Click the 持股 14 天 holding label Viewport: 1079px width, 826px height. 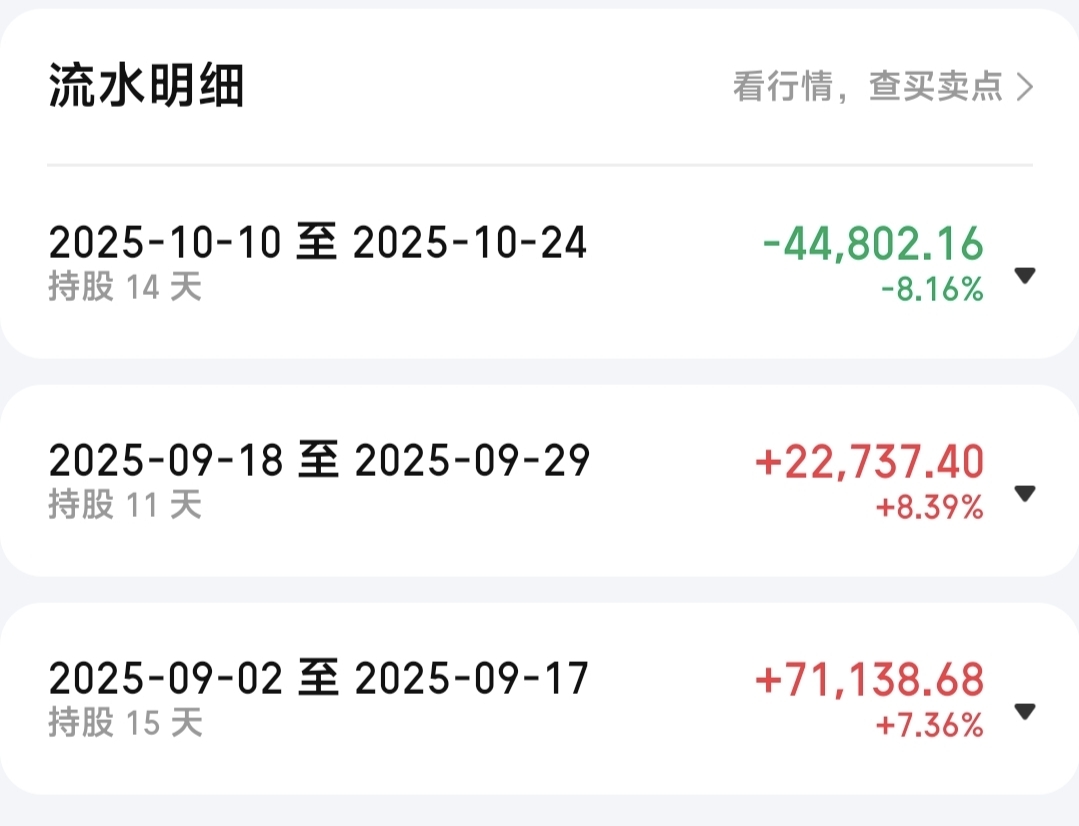(x=125, y=286)
